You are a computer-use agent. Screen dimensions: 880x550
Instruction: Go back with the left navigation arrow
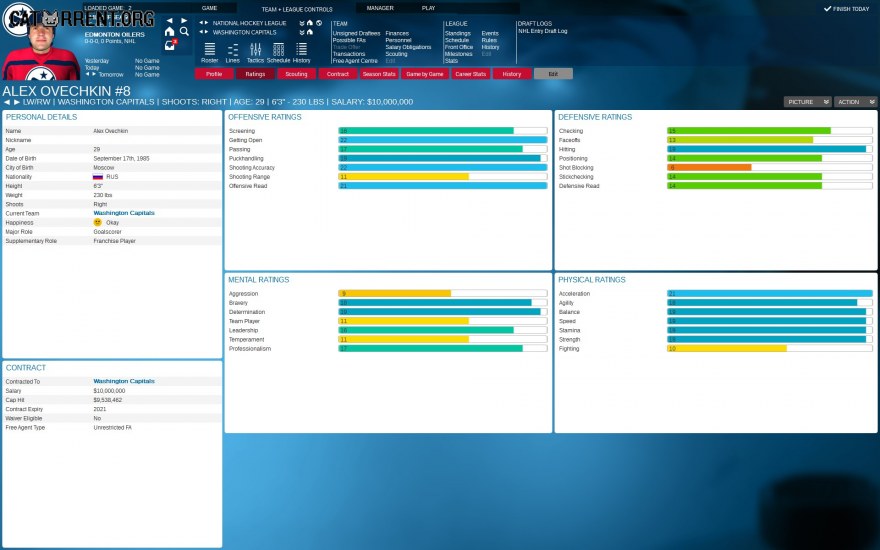(169, 21)
